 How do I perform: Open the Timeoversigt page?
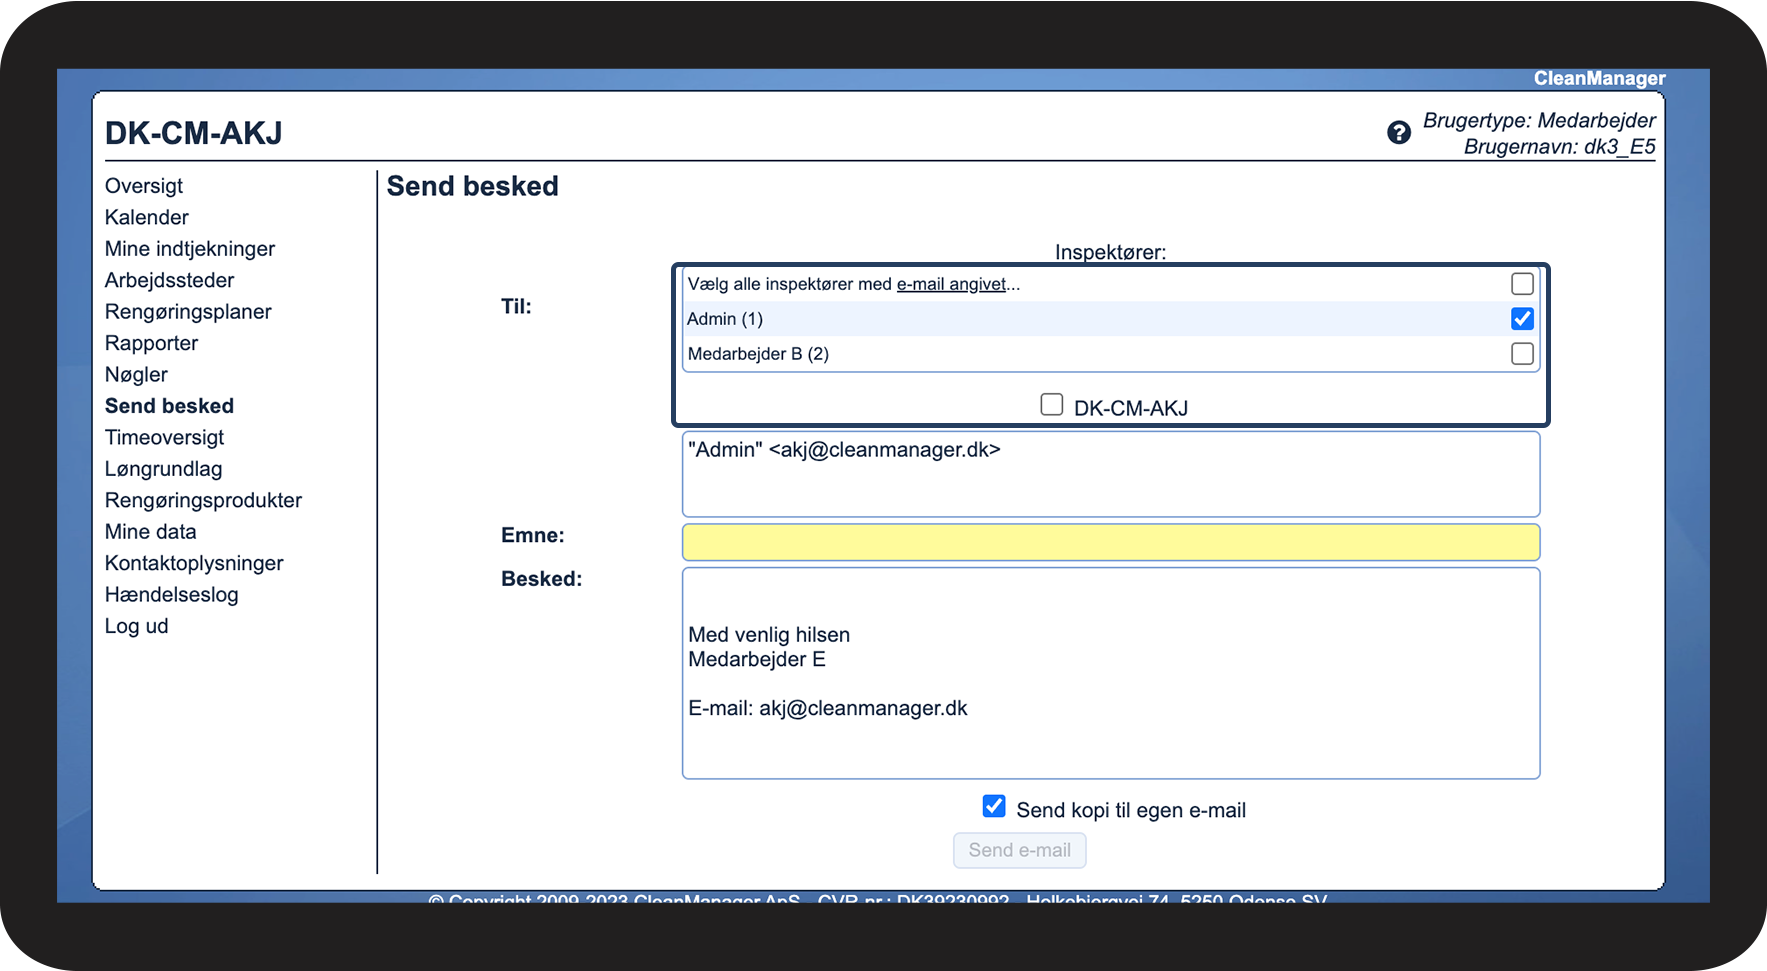click(x=164, y=438)
